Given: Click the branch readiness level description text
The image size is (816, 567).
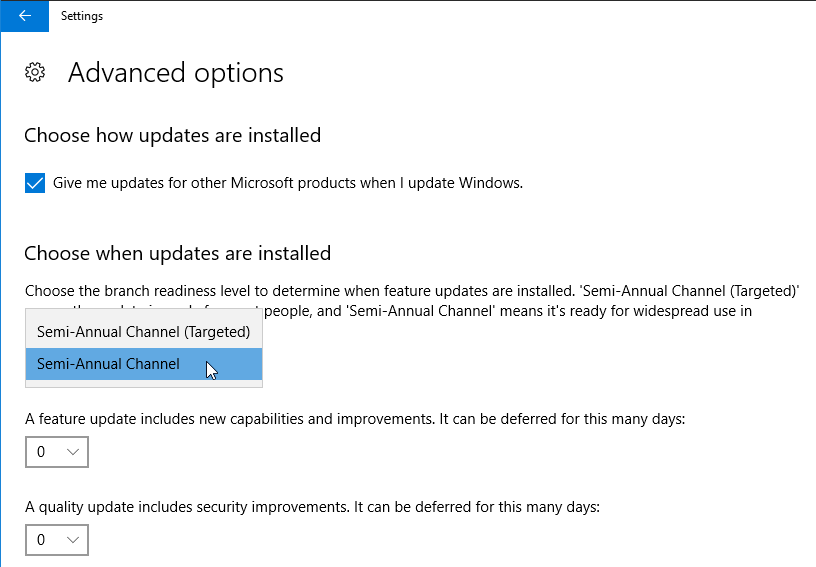Looking at the screenshot, I should (x=412, y=301).
